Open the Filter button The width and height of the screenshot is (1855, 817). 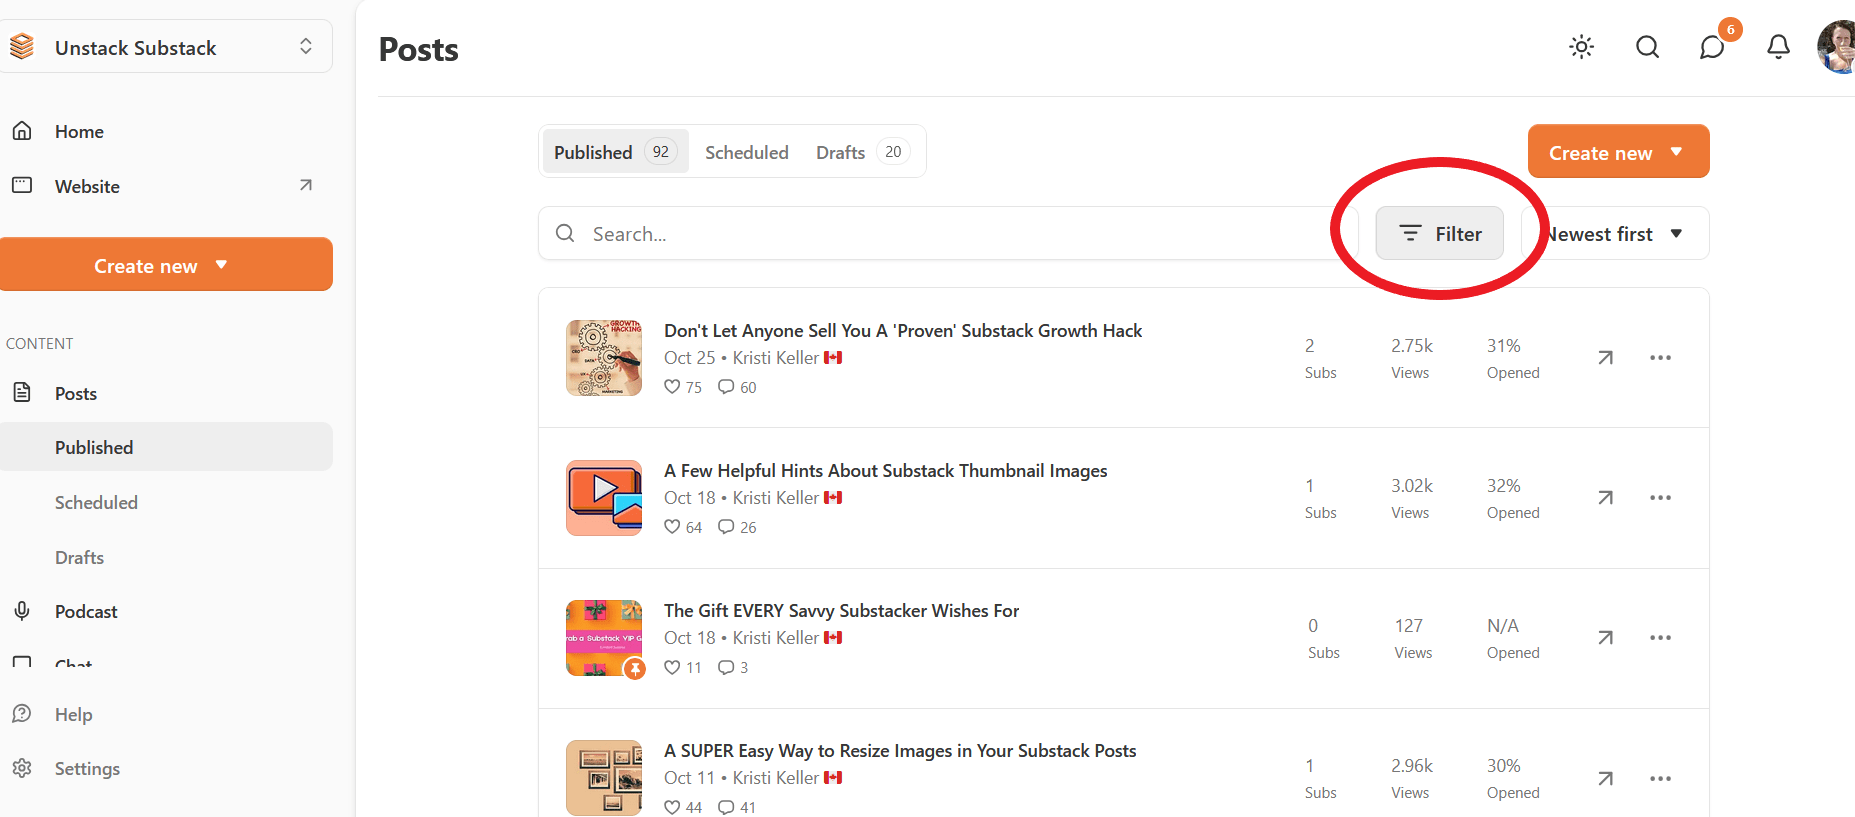[1439, 233]
